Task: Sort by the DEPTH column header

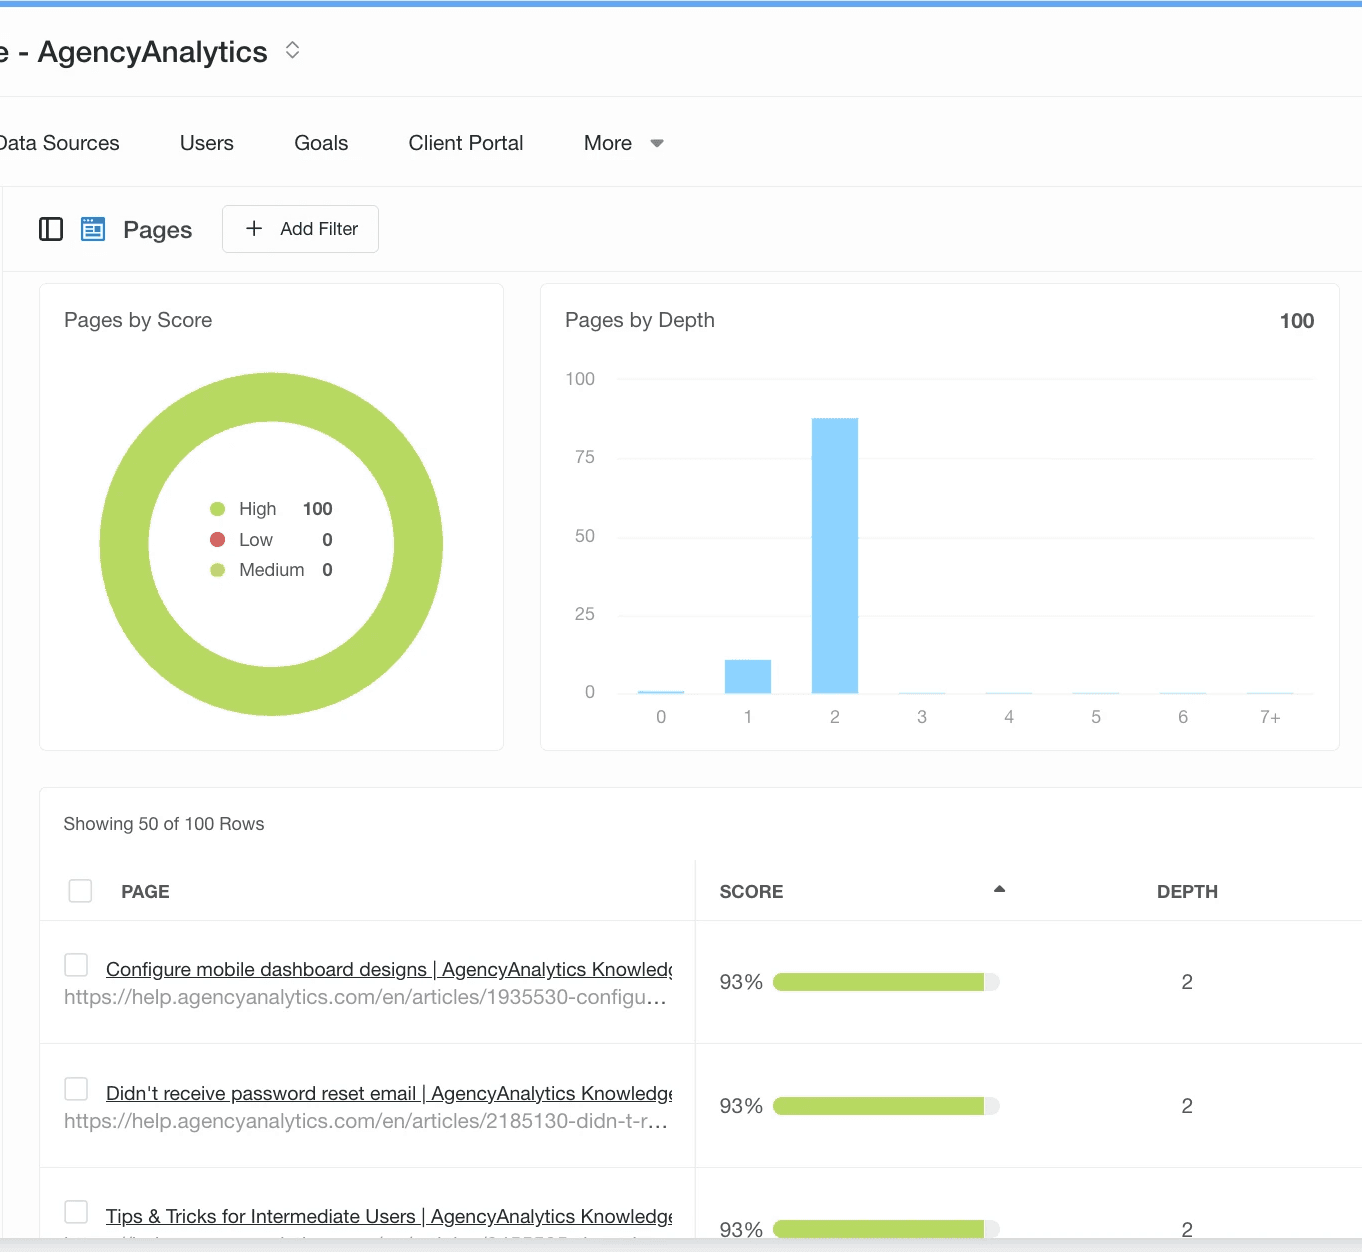Action: pyautogui.click(x=1187, y=892)
